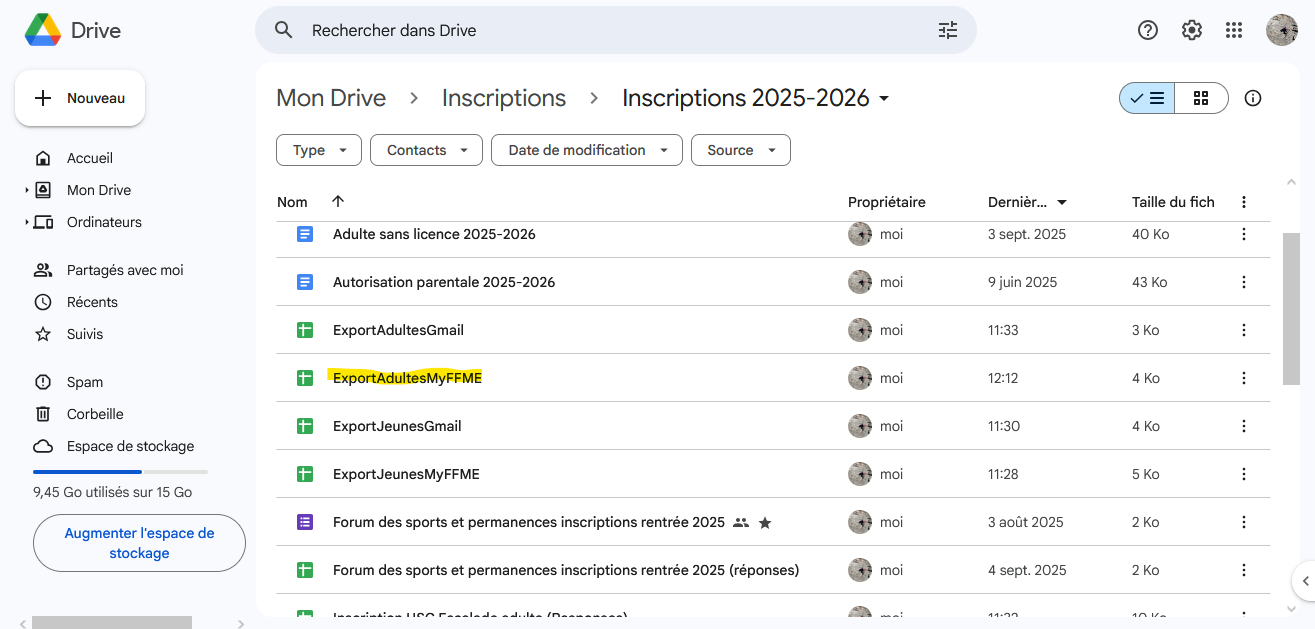Click Augmenter l'espace de stockage button
The image size is (1315, 629).
139,543
